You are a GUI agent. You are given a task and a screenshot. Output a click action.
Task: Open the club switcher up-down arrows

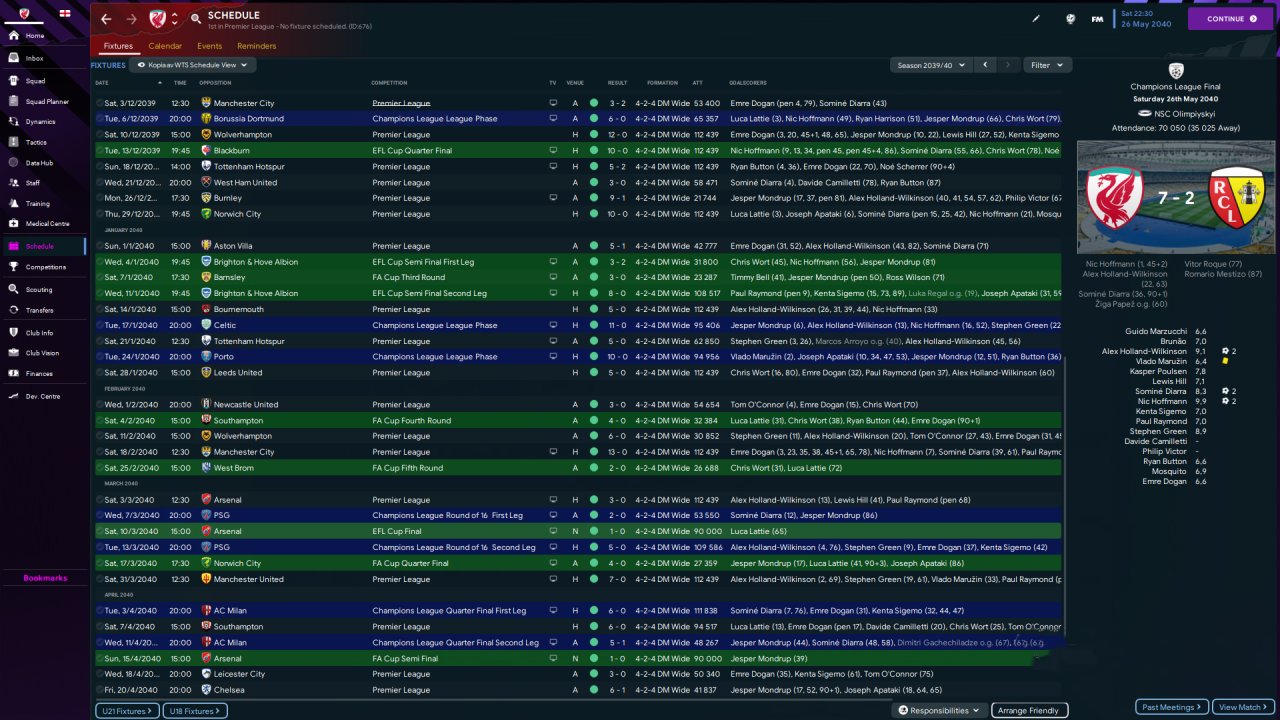(175, 18)
